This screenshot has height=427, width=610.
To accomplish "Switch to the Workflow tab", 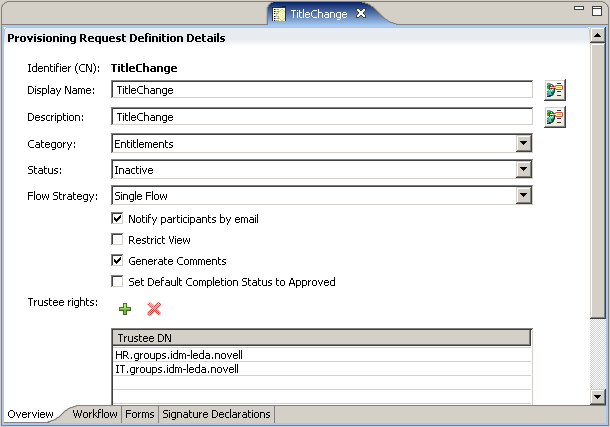I will 95,414.
